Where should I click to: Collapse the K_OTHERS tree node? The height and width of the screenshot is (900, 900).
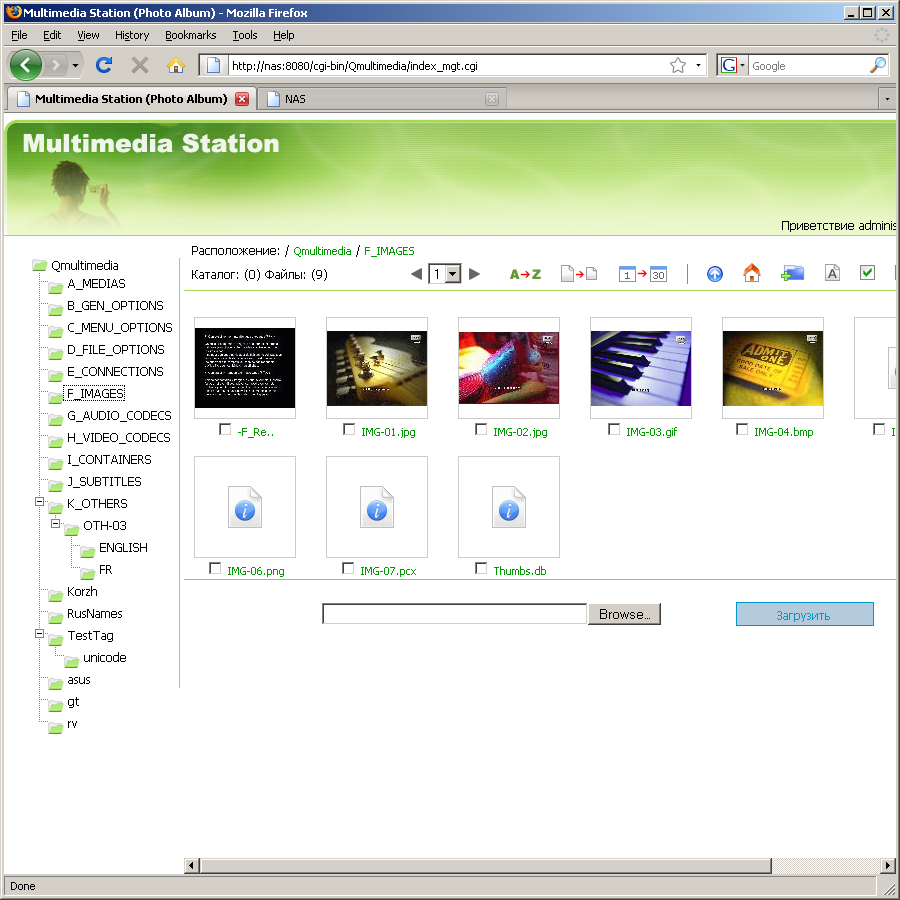(39, 502)
